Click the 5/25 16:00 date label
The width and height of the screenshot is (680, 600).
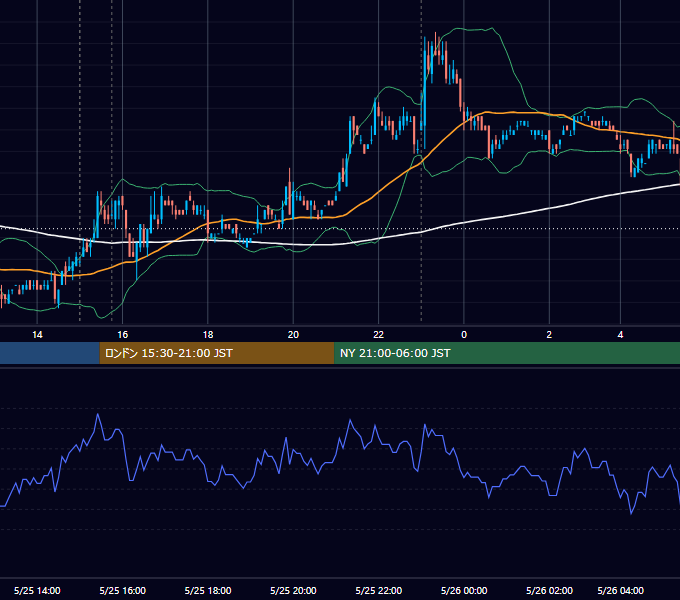(123, 590)
